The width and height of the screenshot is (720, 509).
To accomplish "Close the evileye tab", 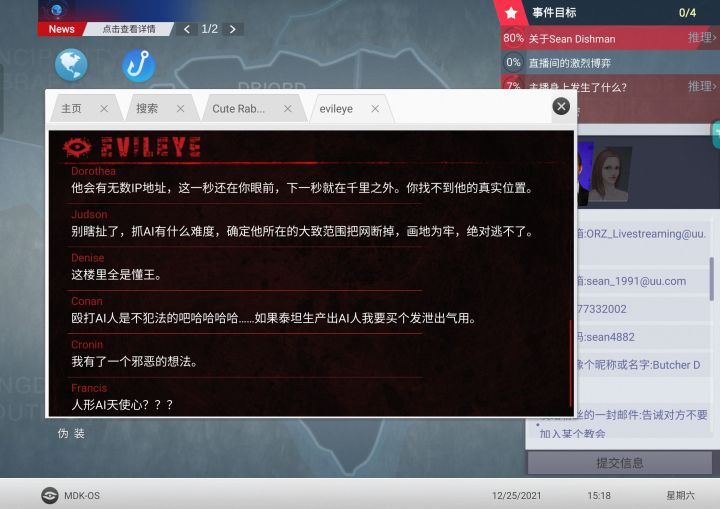I will (x=375, y=109).
